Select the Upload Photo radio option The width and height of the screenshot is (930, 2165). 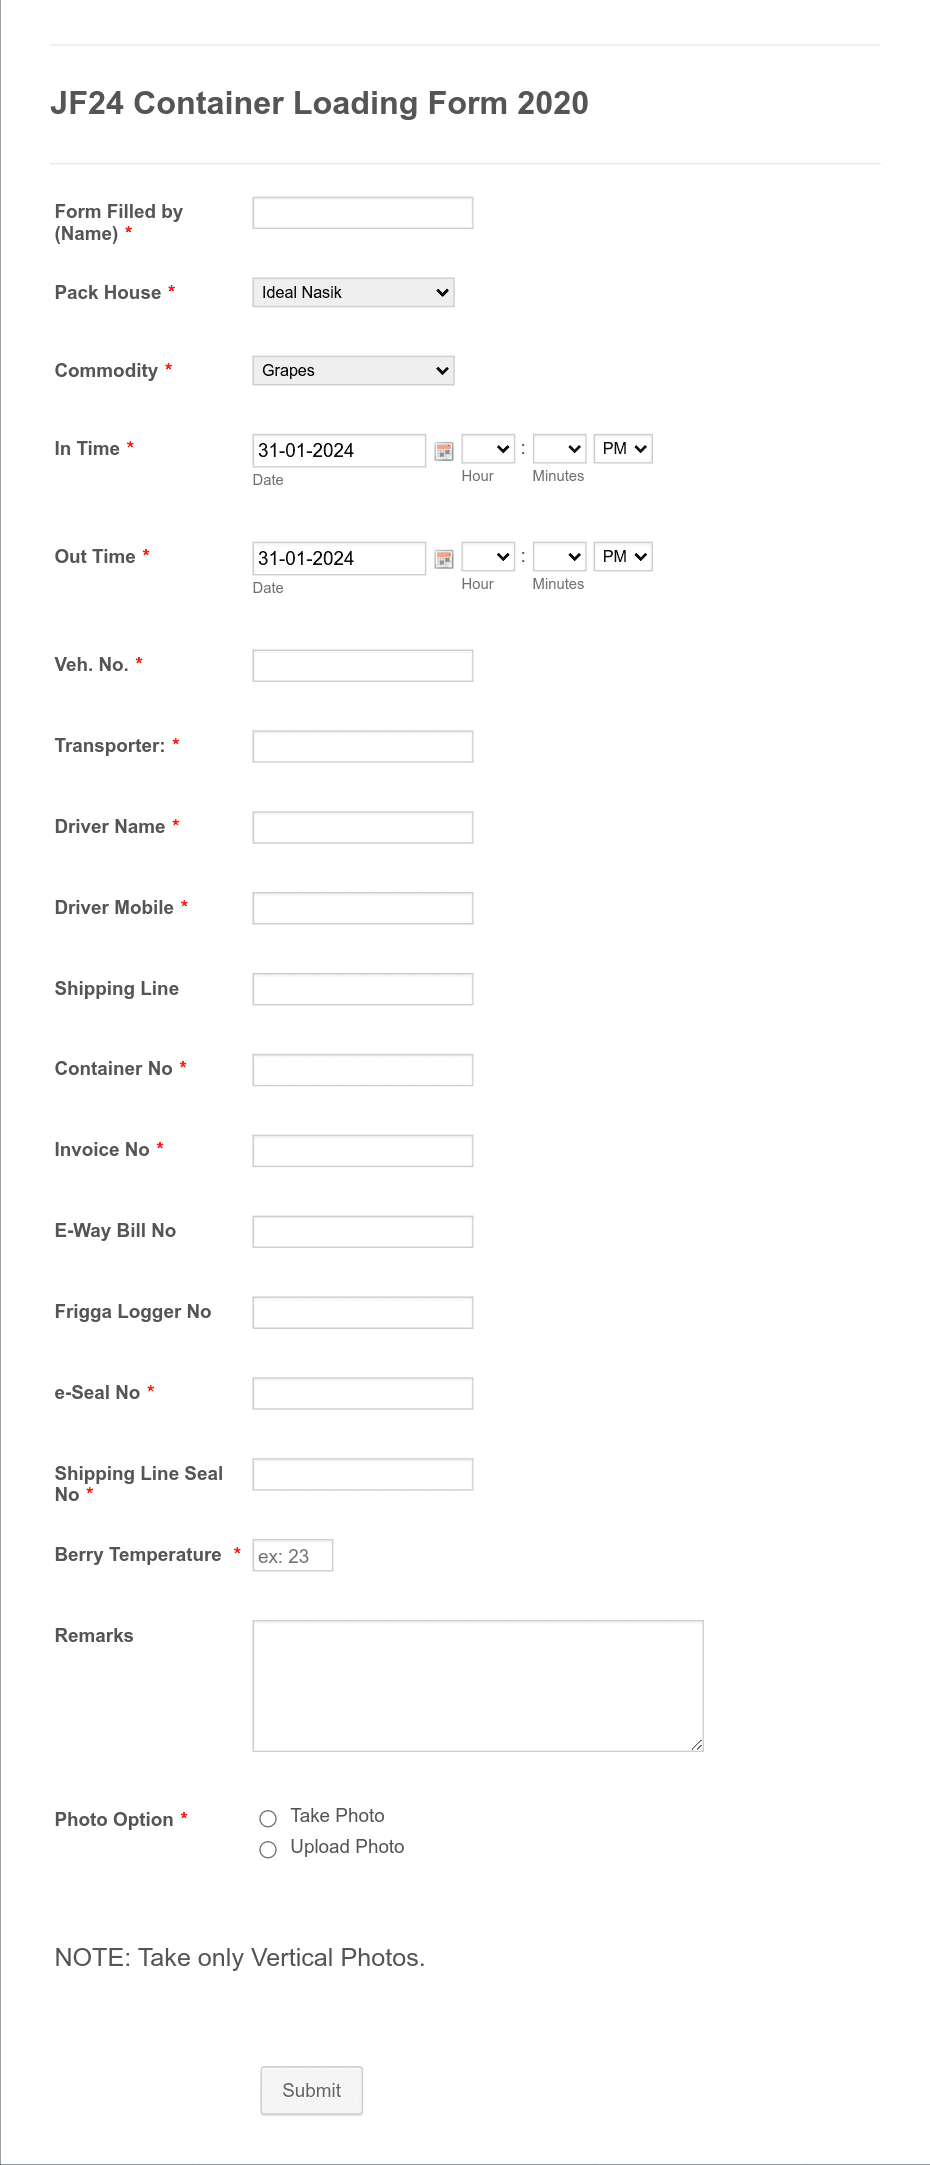pos(268,1849)
